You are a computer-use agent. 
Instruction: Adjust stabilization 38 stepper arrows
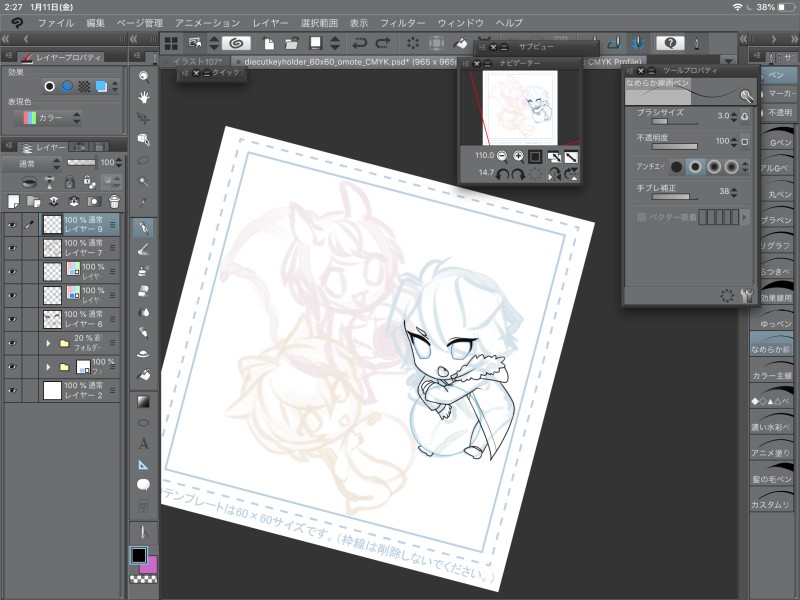point(734,192)
